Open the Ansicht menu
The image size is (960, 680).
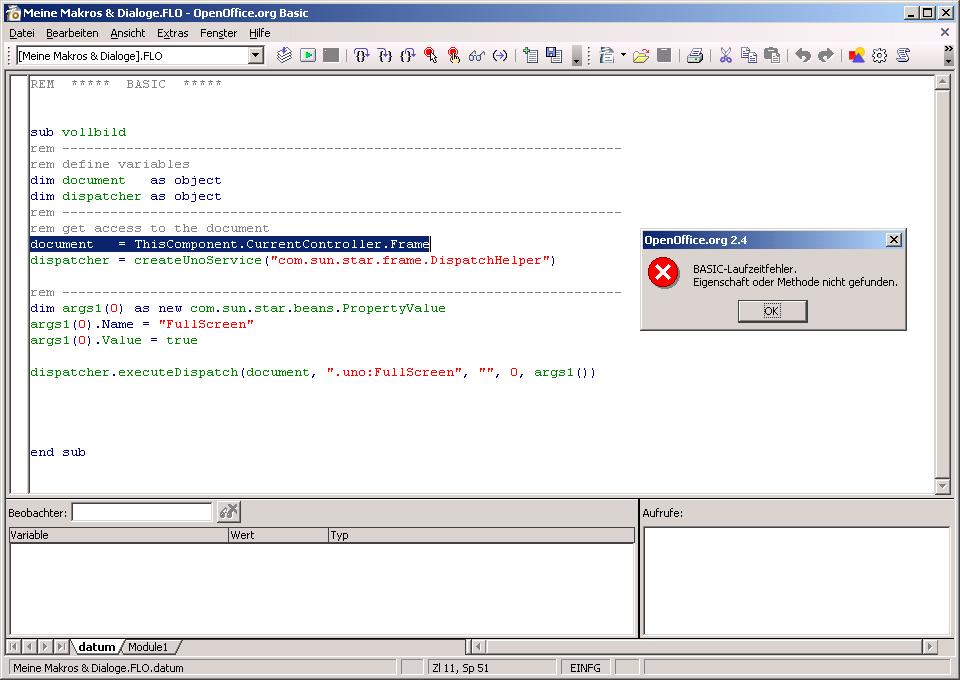tap(127, 33)
